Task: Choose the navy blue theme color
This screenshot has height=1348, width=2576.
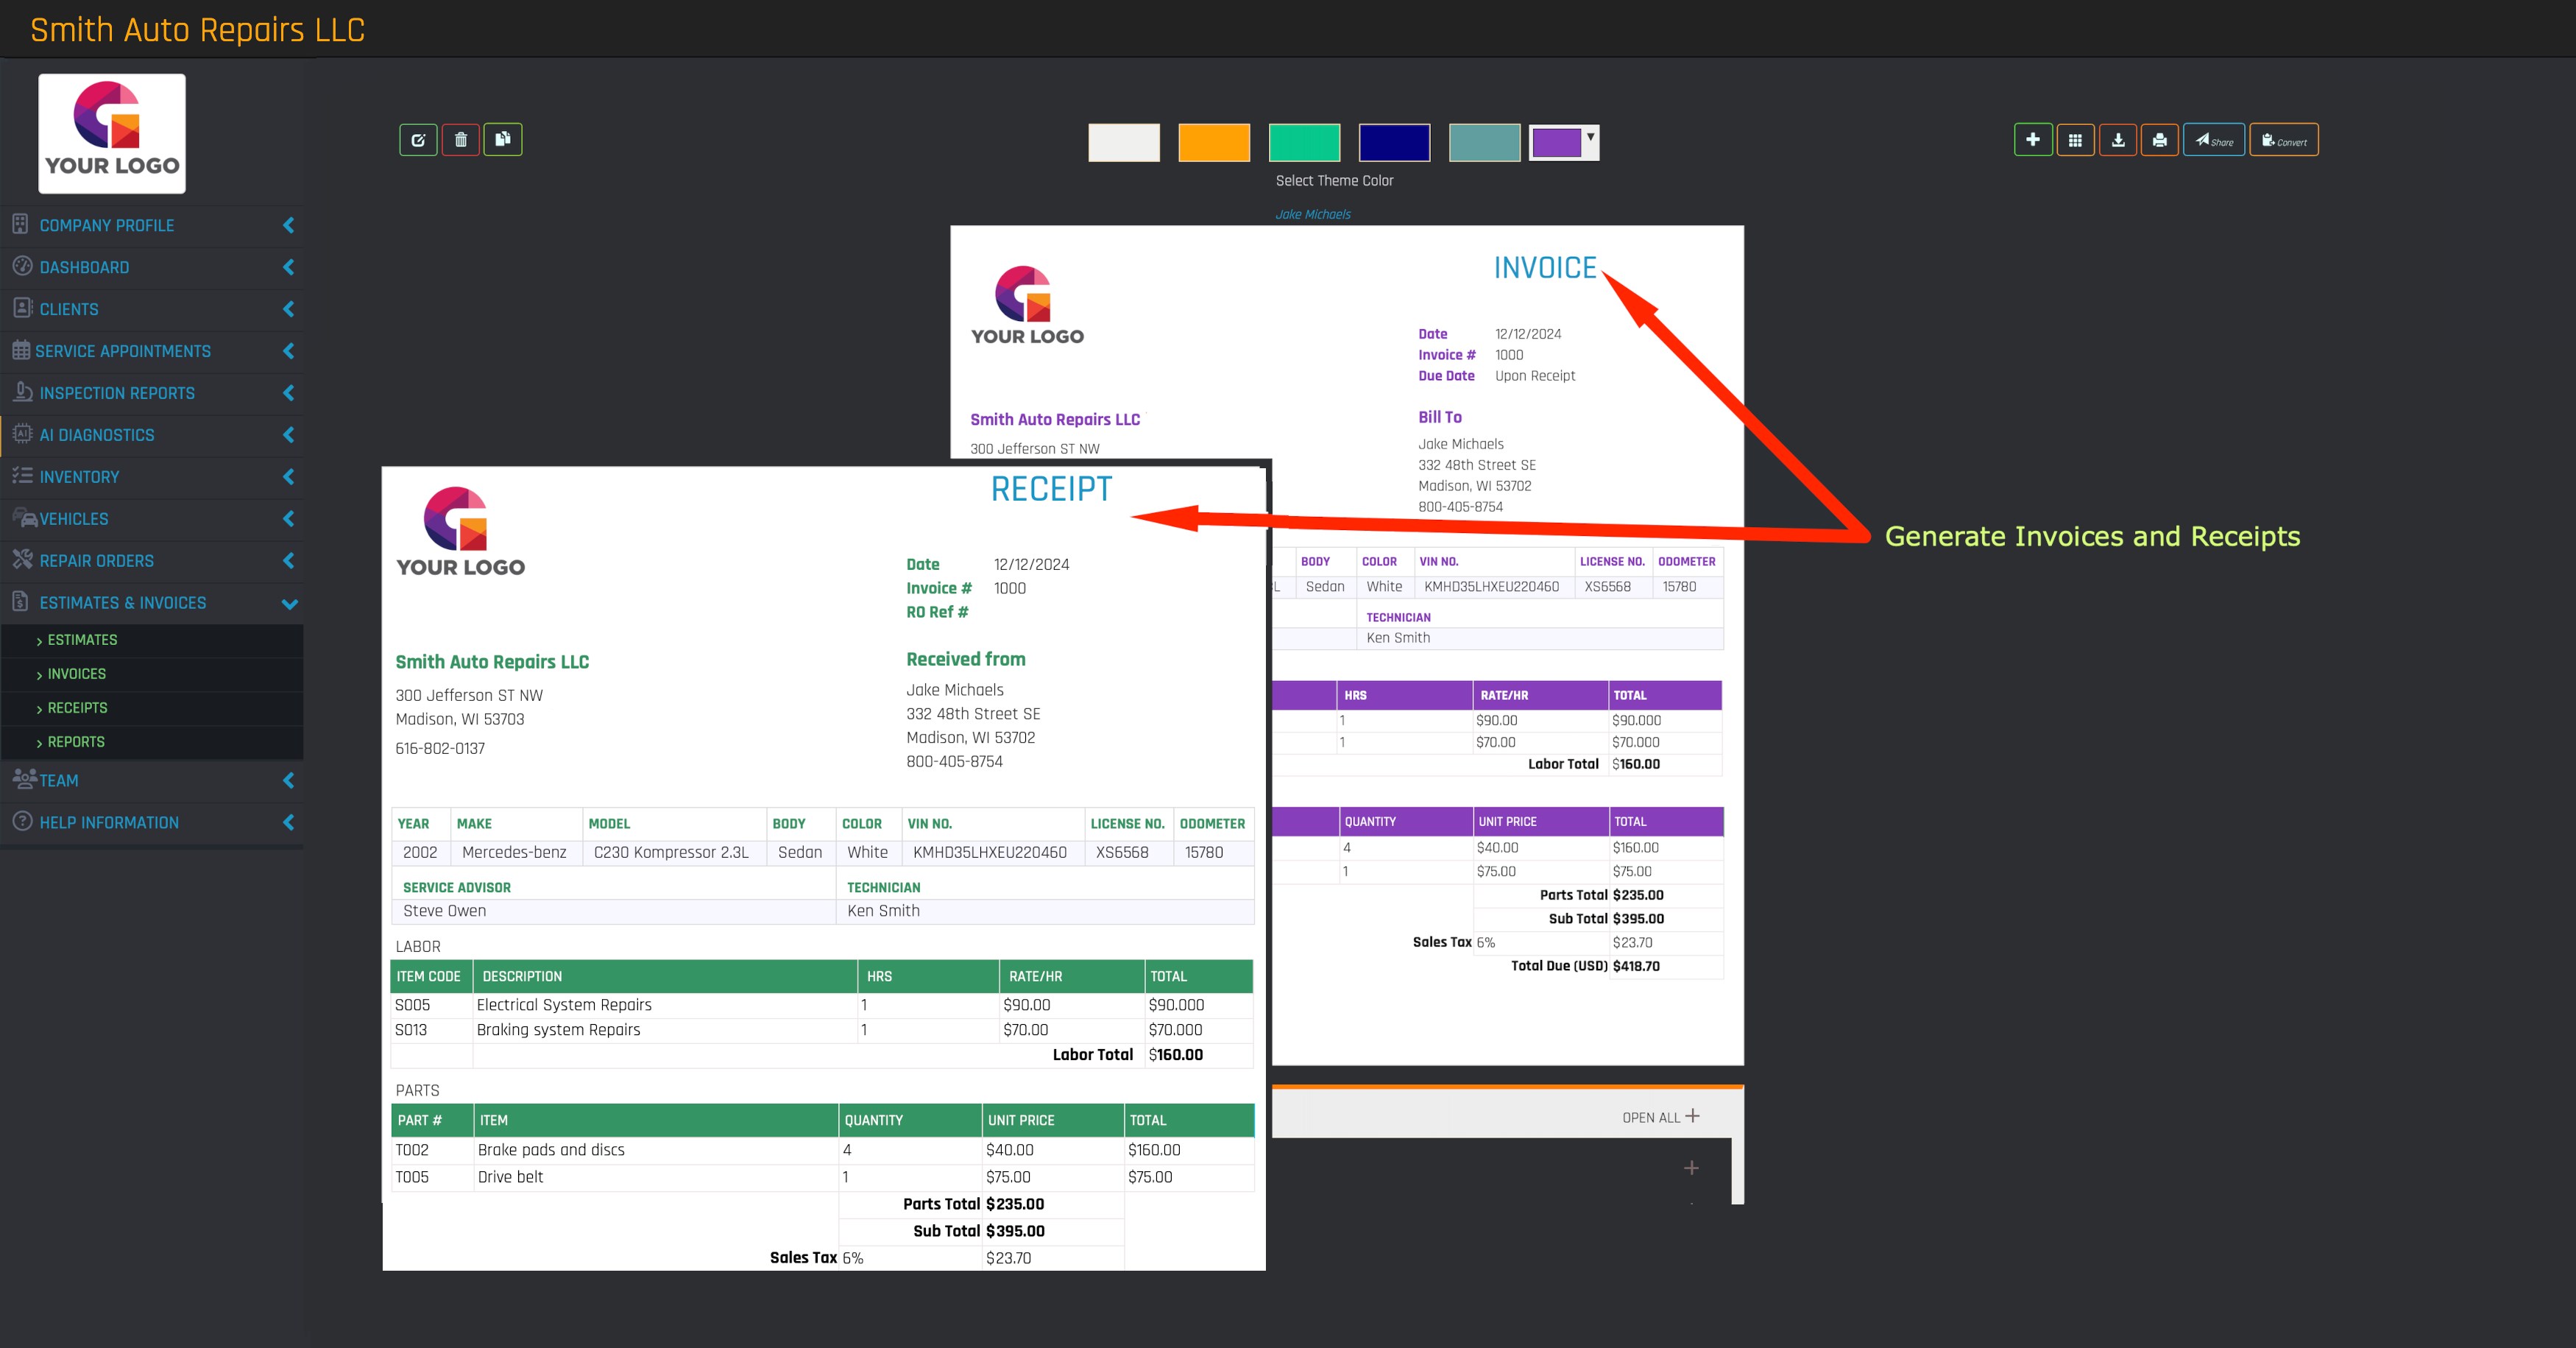Action: click(1394, 143)
